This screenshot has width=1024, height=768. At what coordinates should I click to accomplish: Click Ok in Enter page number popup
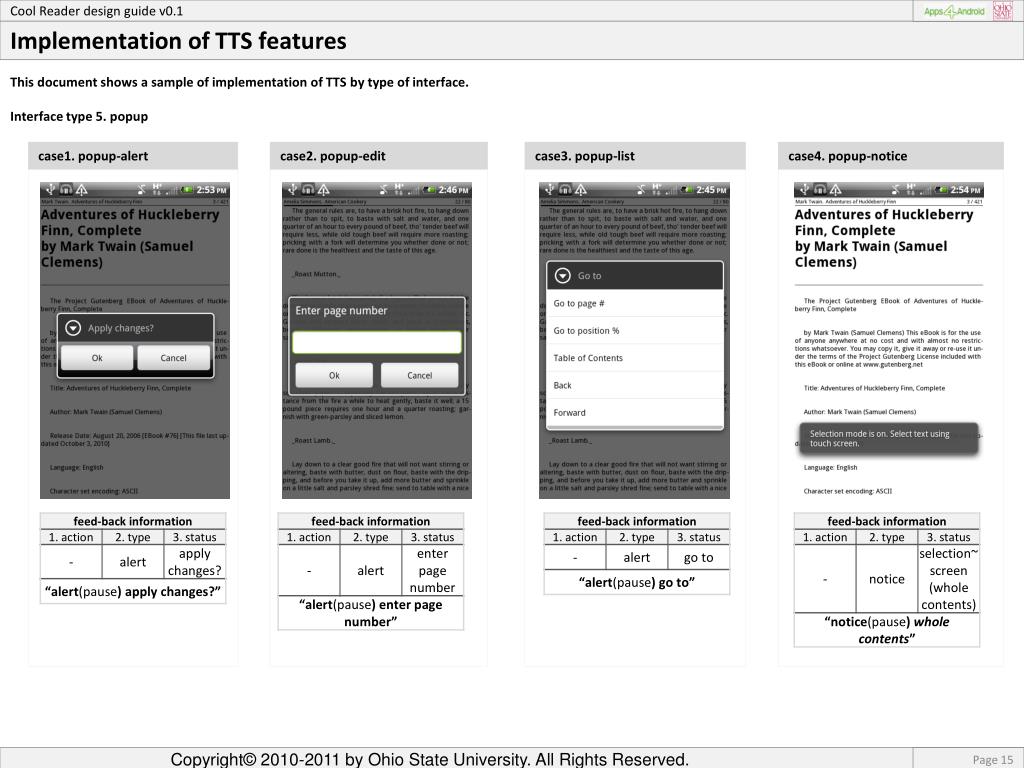334,376
